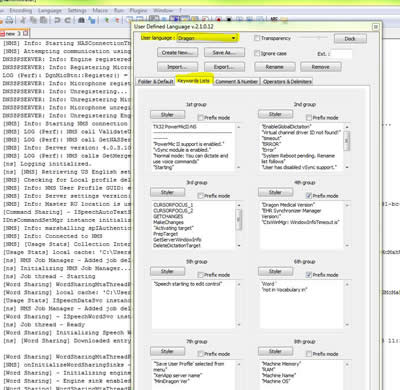Click the 2nd group Styler button

275,114
